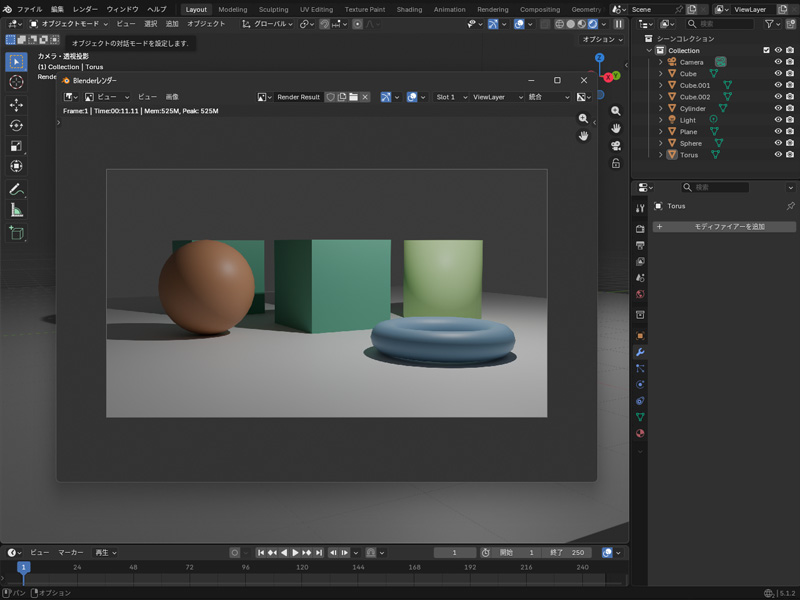Click the zoom icon in render window

point(583,118)
